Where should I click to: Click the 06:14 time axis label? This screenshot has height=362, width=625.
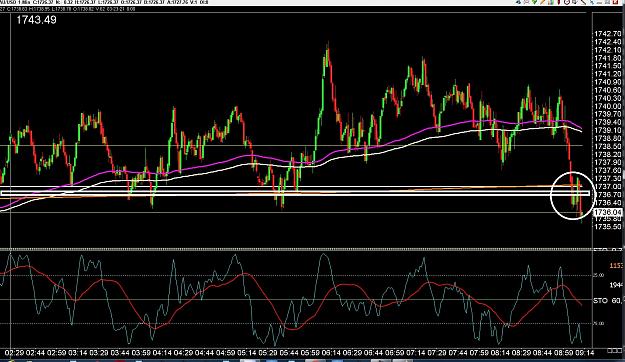click(331, 353)
